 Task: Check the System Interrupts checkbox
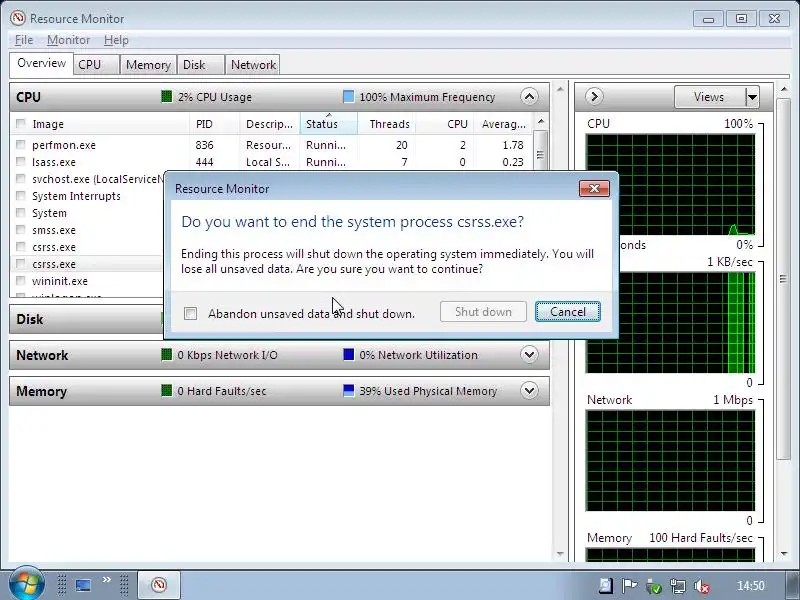pos(21,196)
